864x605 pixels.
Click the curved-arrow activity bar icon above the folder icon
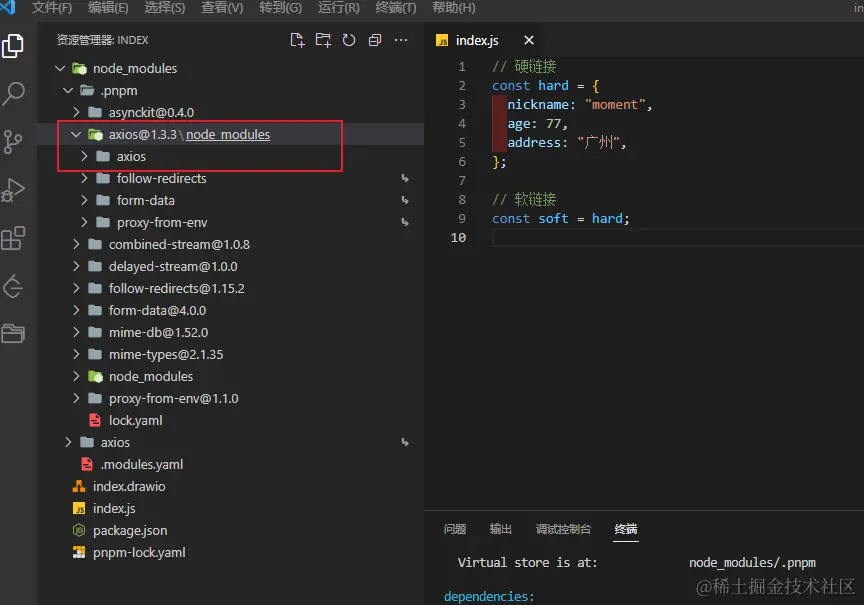[x=13, y=287]
